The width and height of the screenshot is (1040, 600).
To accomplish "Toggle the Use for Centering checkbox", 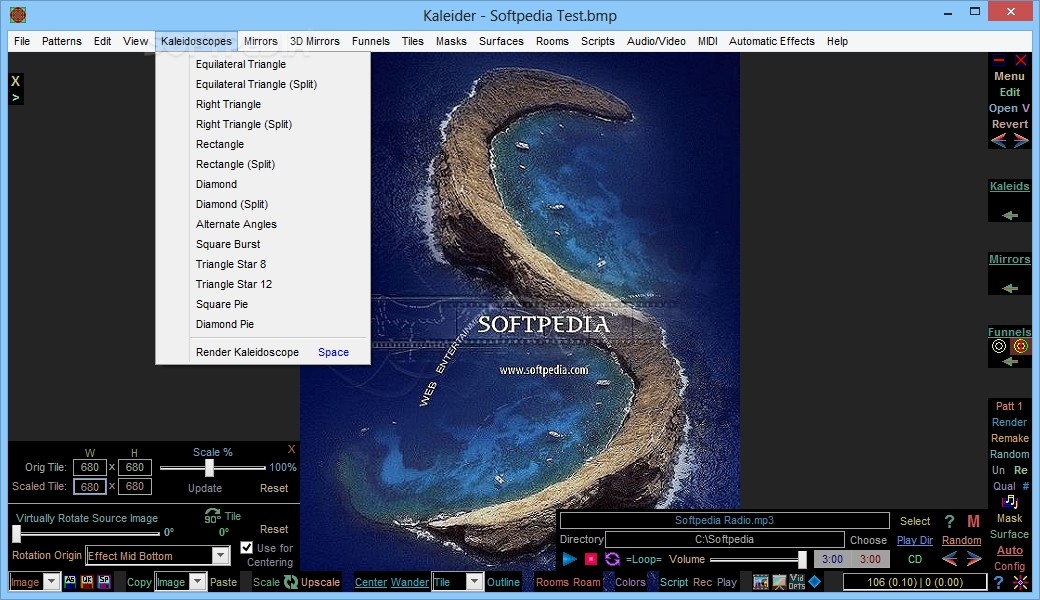I will point(247,548).
